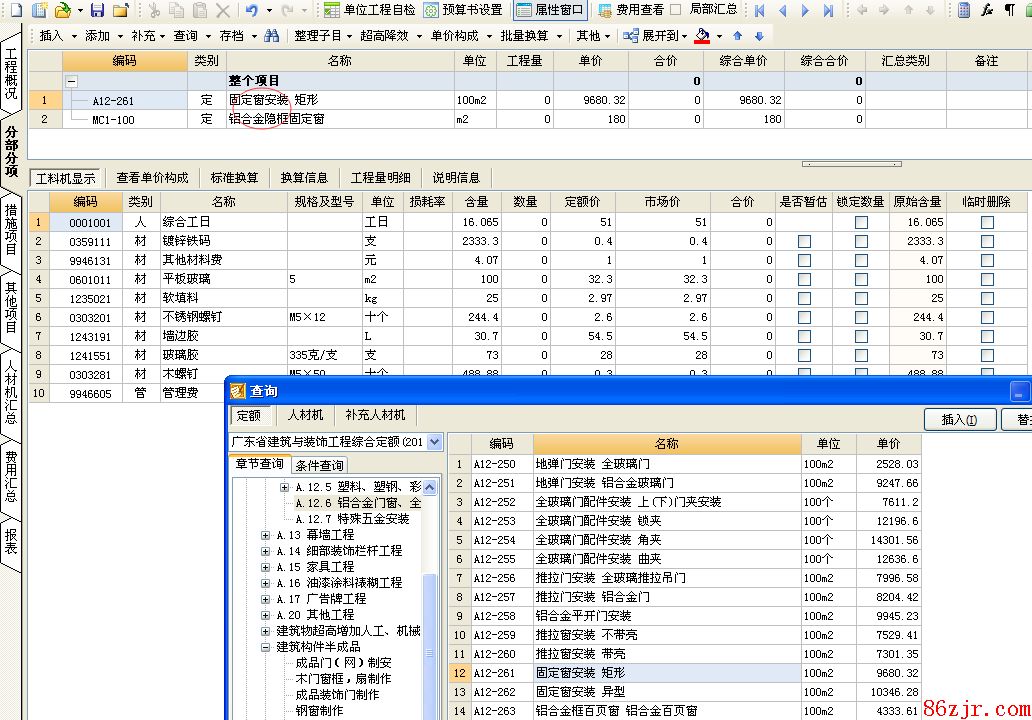Image resolution: width=1032 pixels, height=720 pixels.
Task: Jump to first record navigation arrow
Action: [760, 10]
